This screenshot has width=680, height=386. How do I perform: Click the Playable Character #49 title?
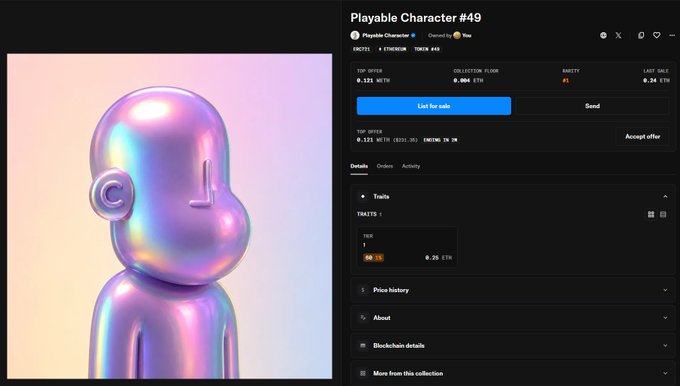point(415,18)
